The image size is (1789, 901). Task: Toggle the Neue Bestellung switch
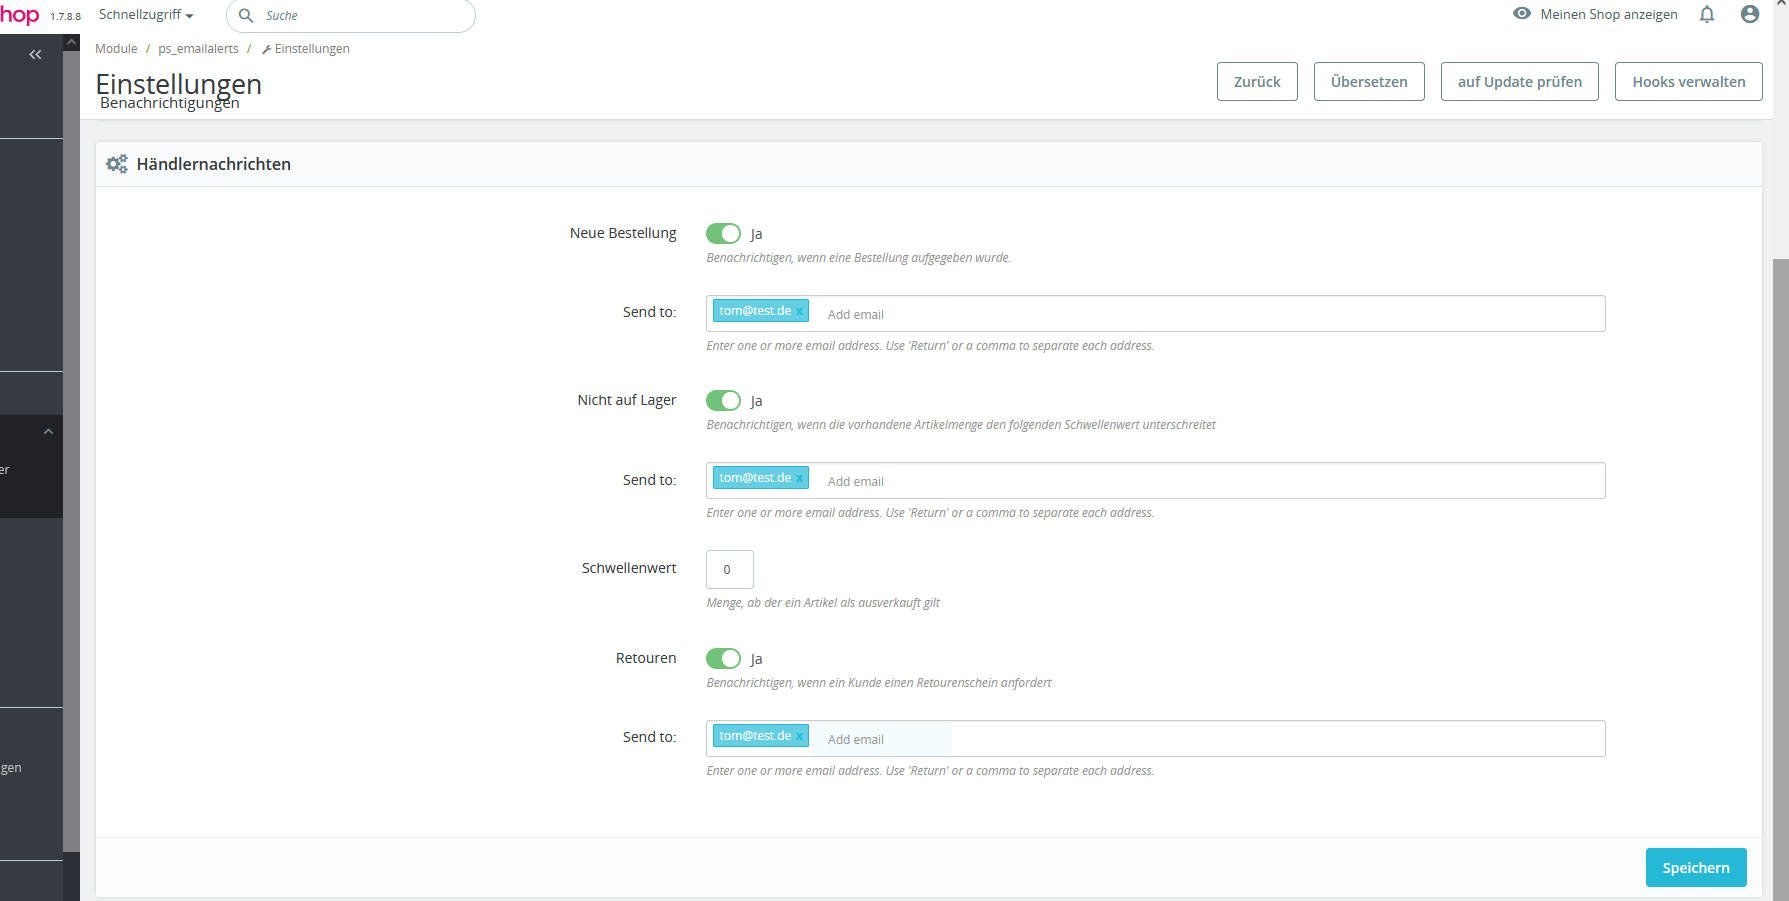pos(723,233)
